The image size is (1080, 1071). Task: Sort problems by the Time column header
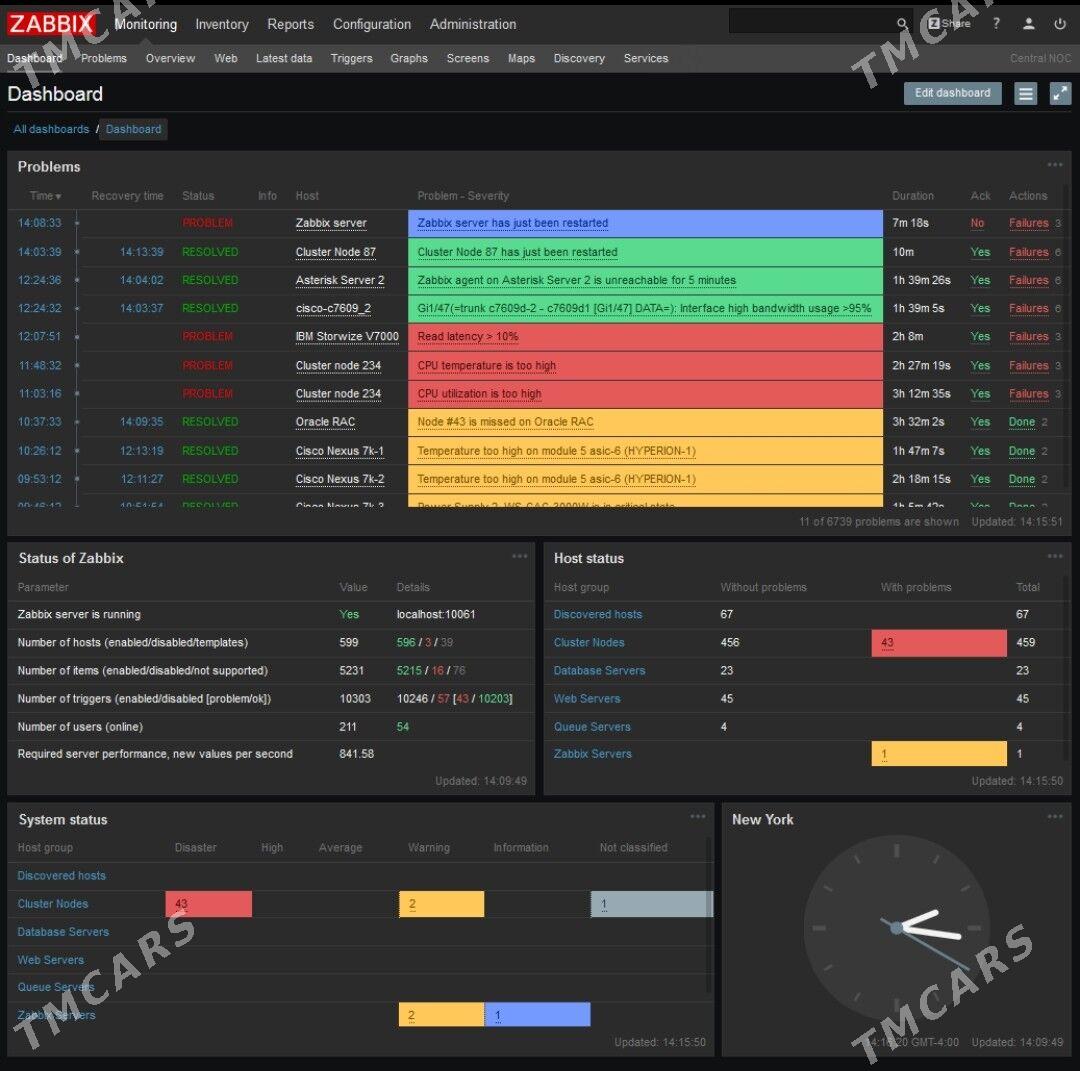pos(45,196)
